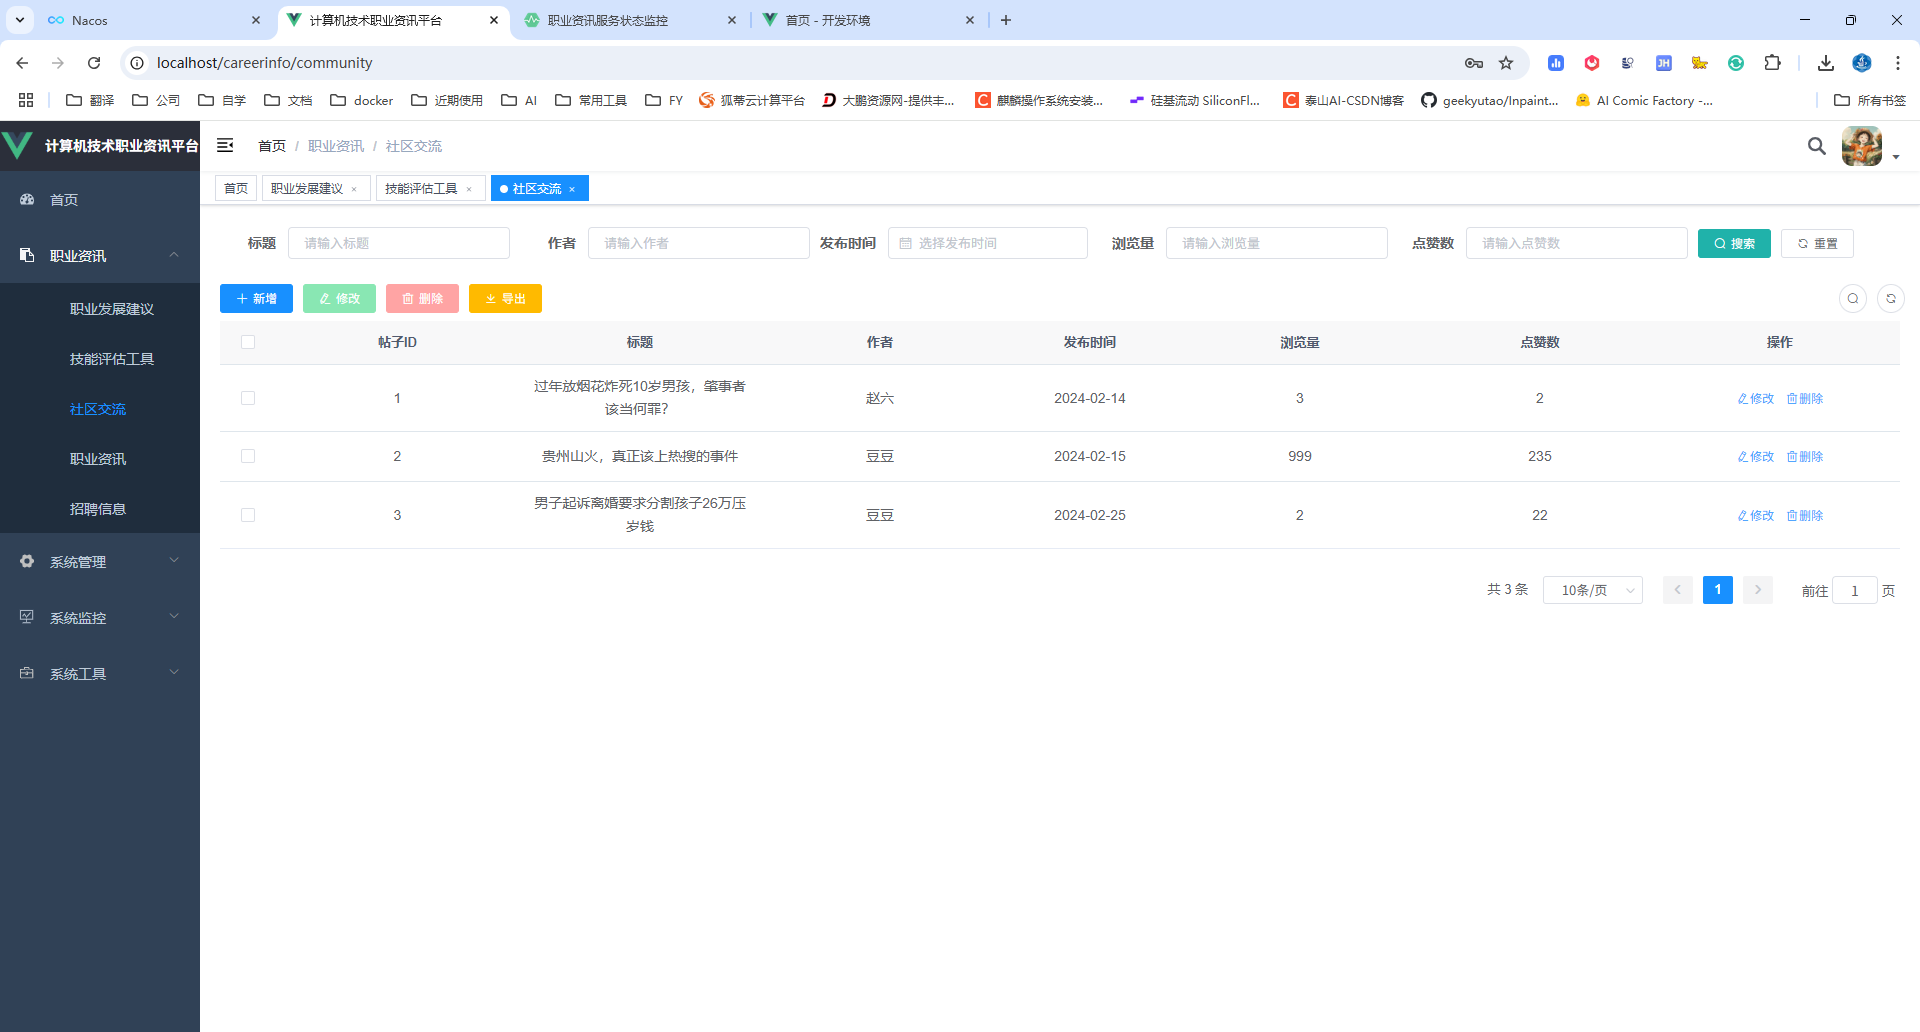1920x1032 pixels.
Task: Go back with the browser back arrow
Action: (x=22, y=63)
